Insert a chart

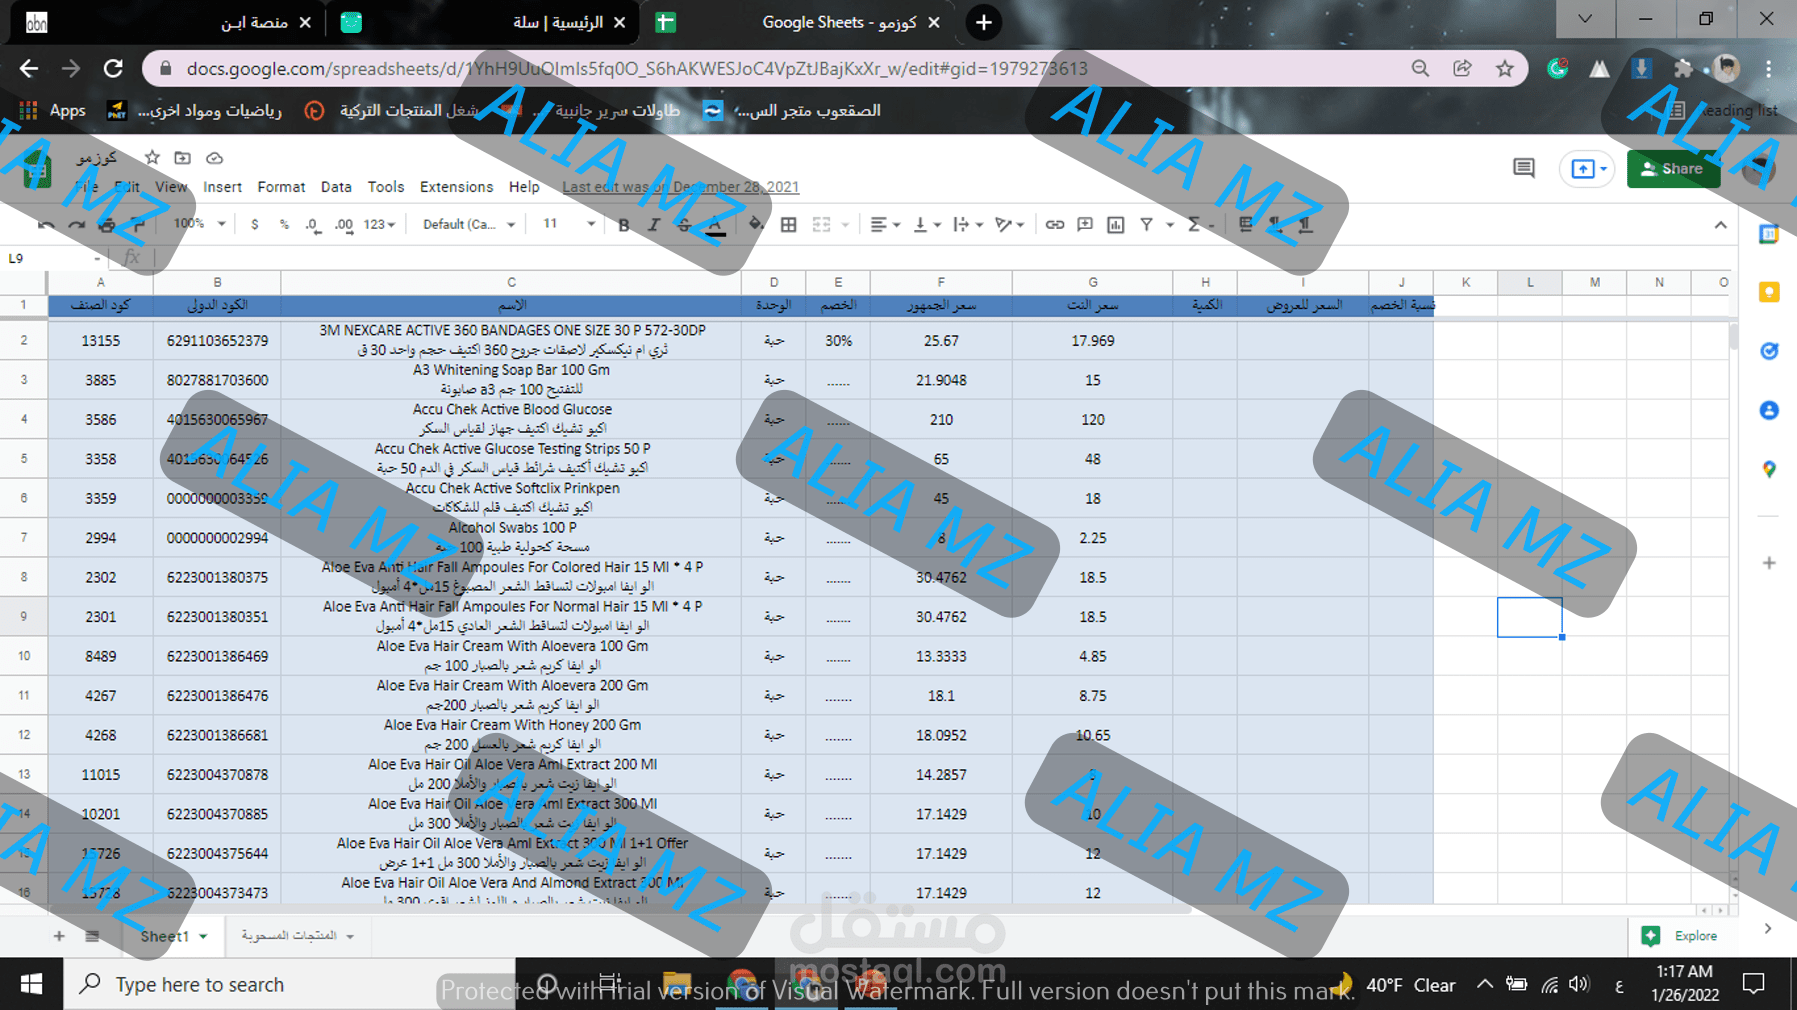(1116, 225)
